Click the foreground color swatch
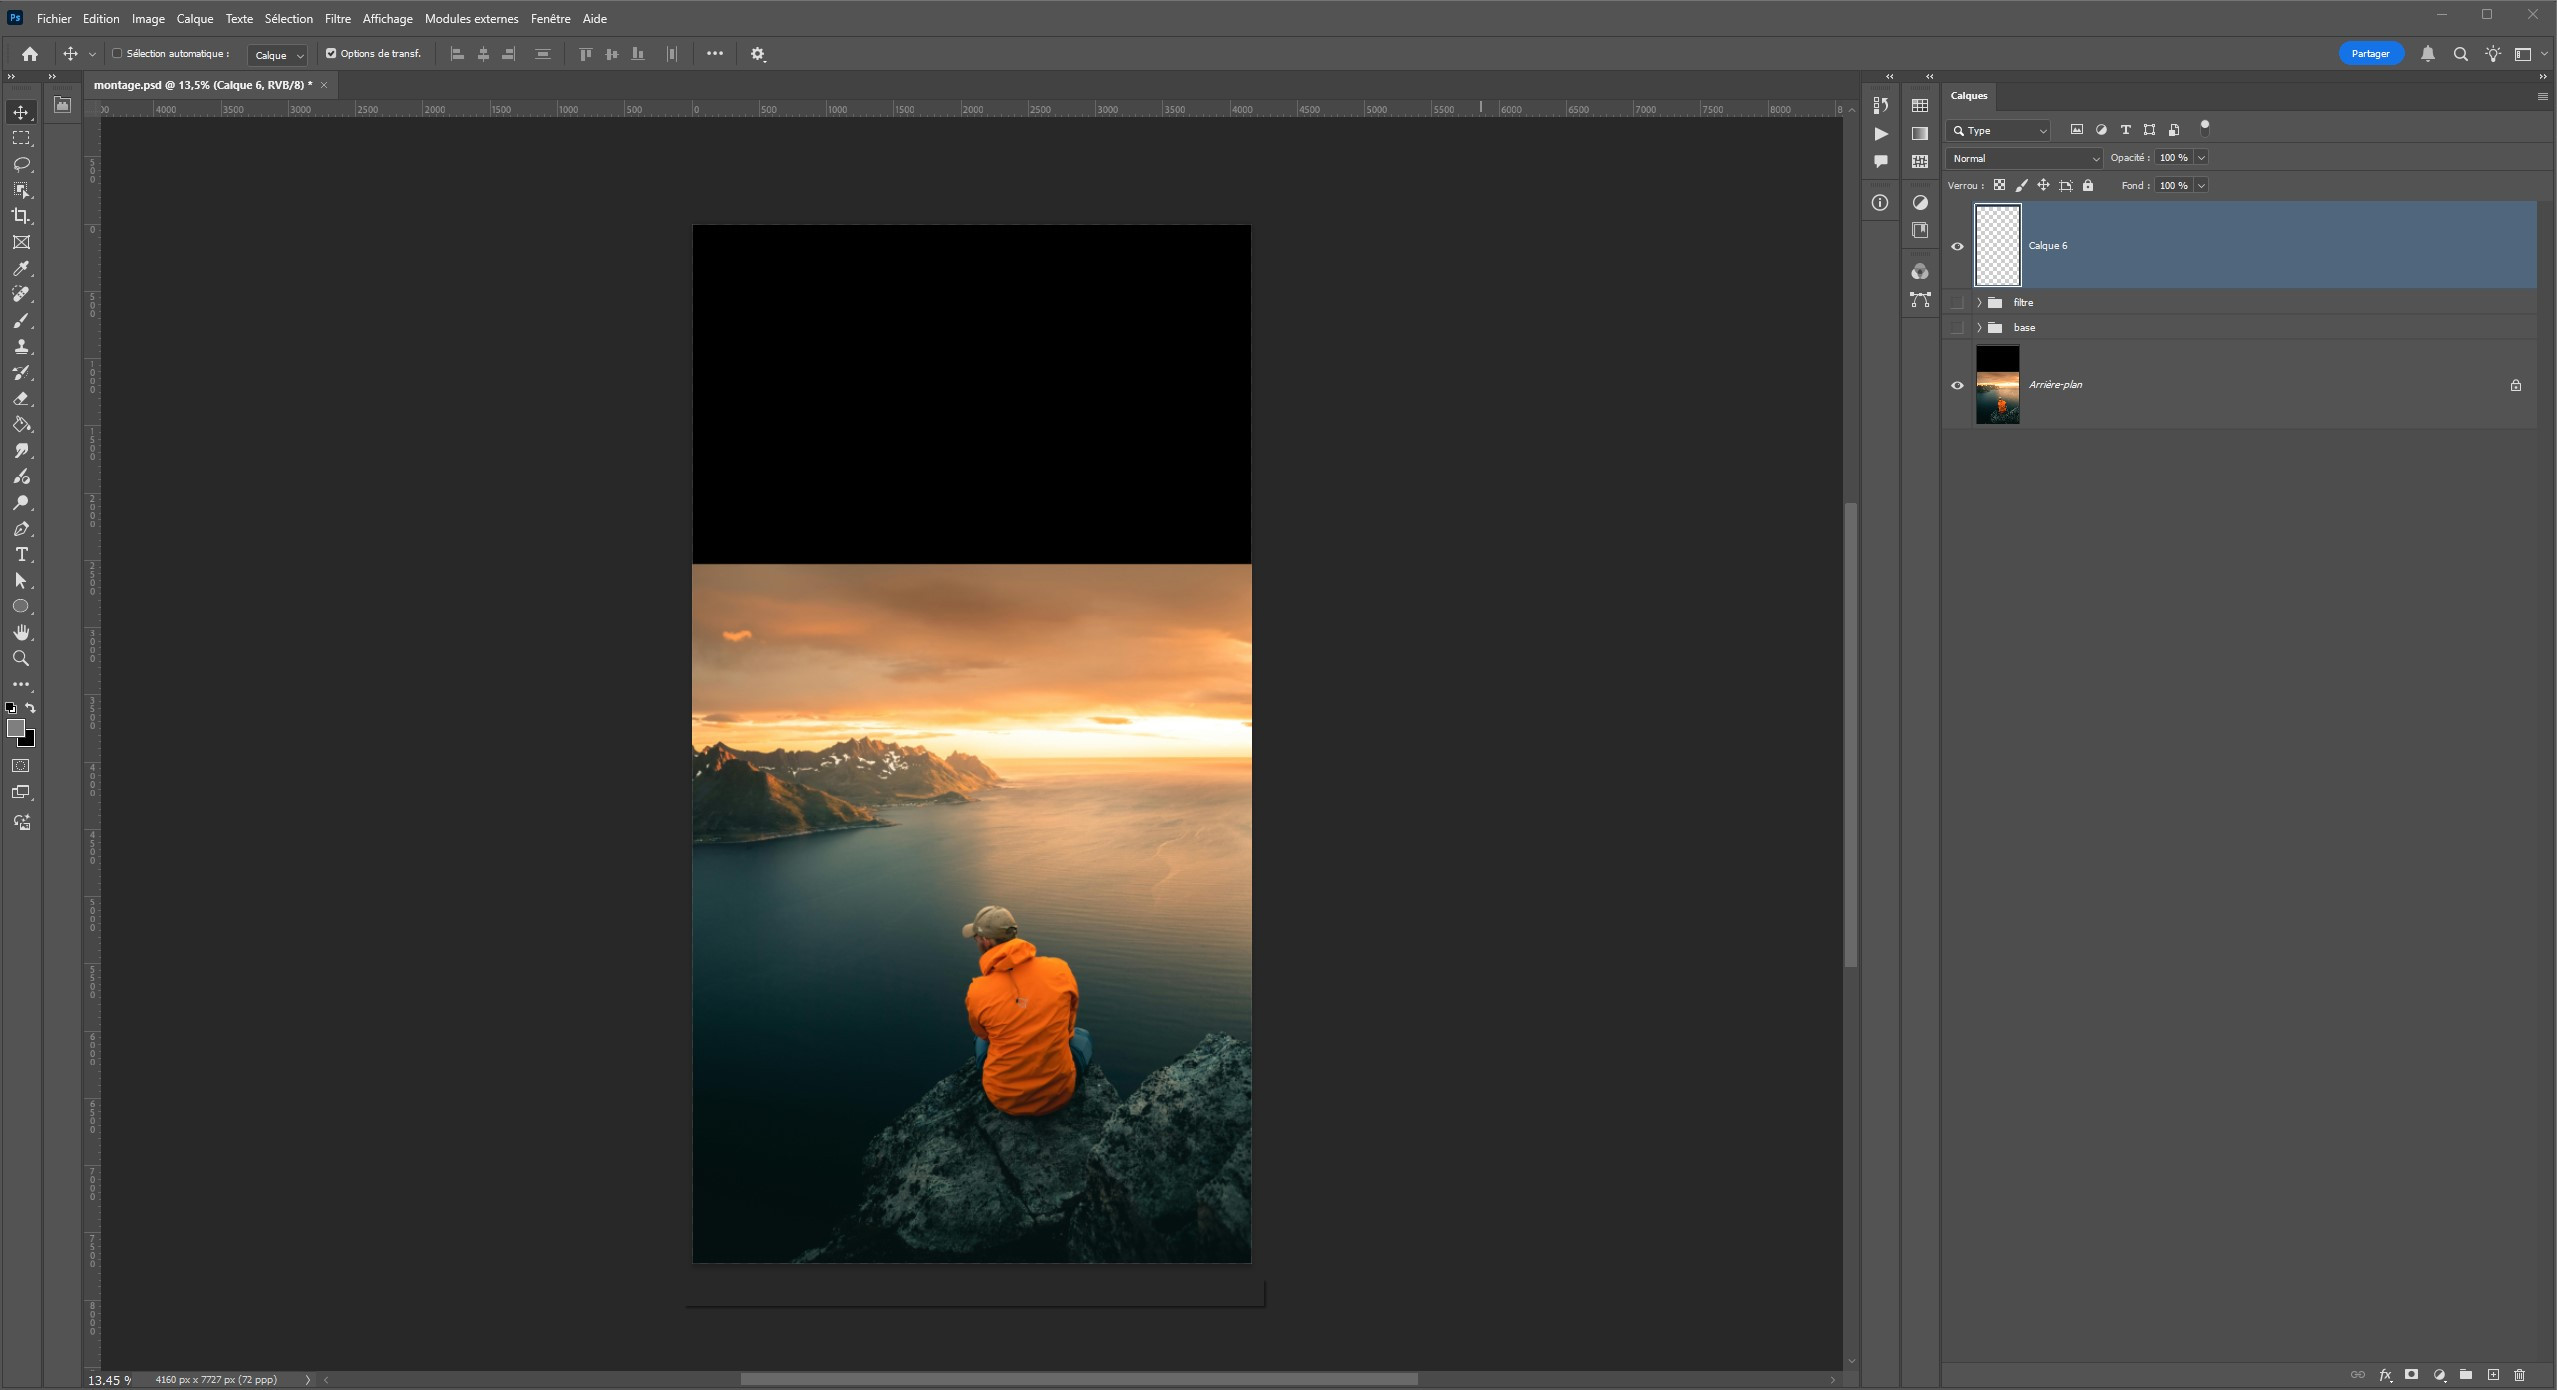2557x1390 pixels. [15, 728]
